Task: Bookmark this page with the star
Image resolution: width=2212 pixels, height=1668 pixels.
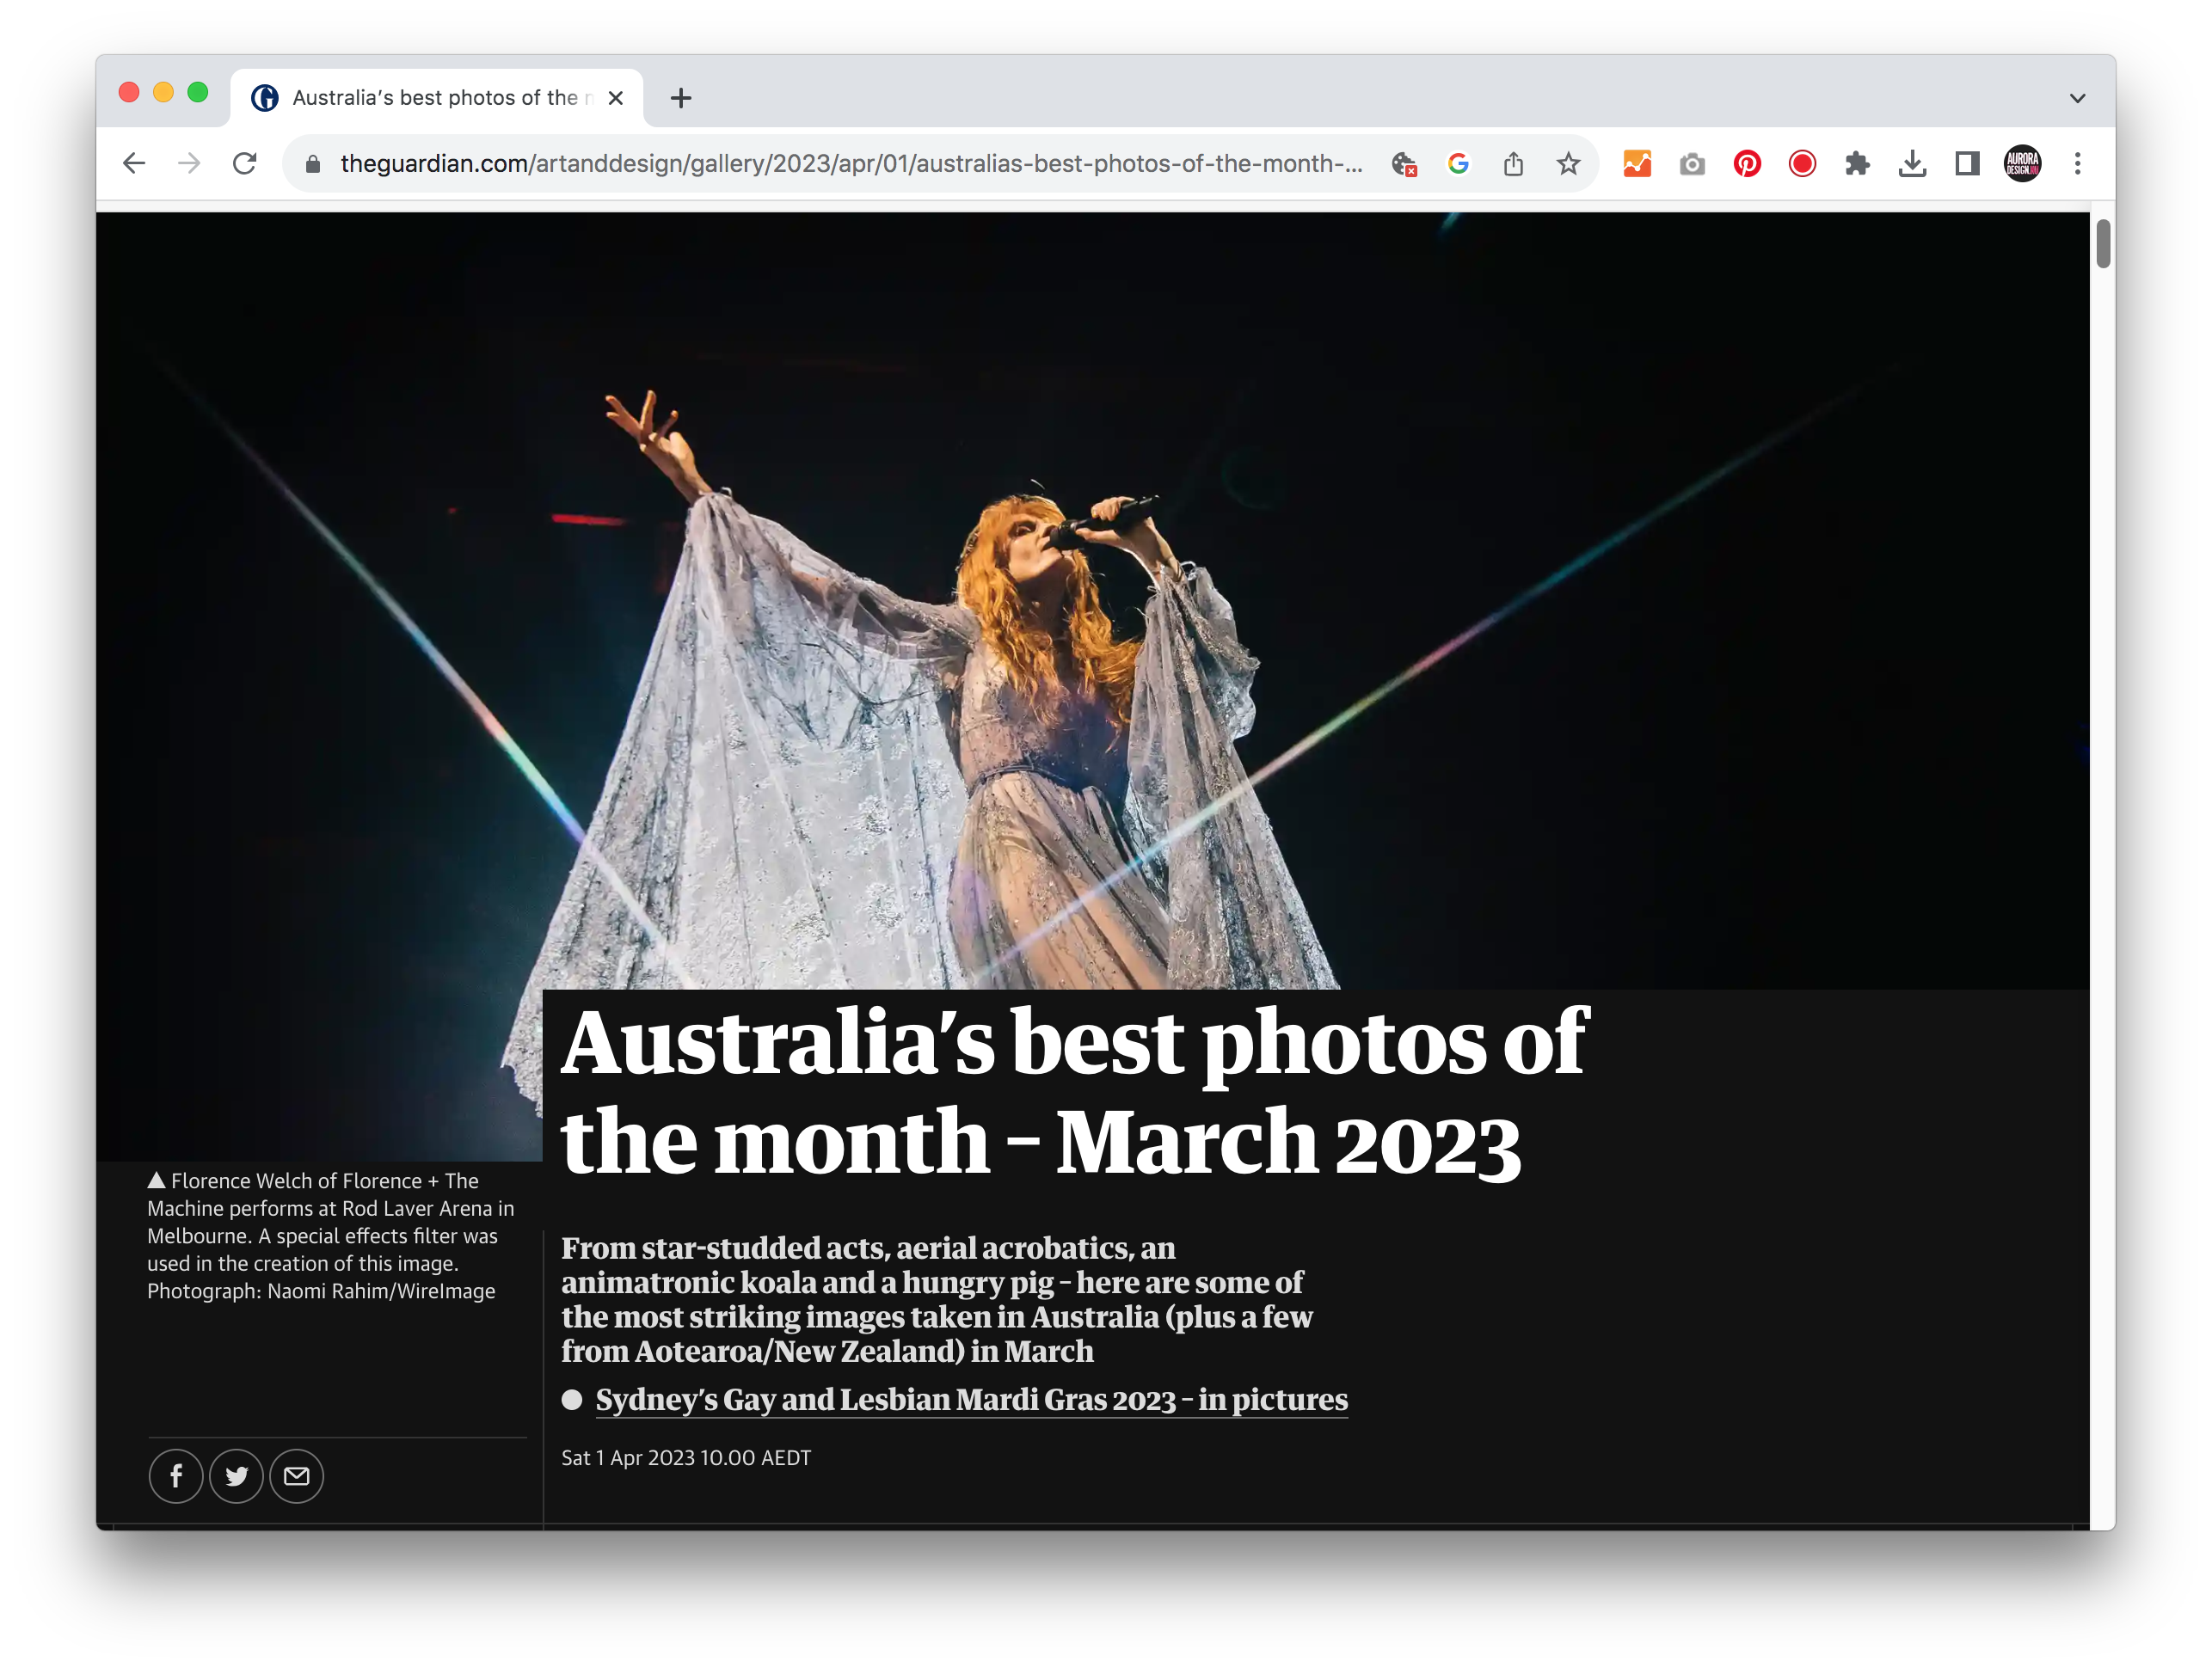Action: (1569, 164)
